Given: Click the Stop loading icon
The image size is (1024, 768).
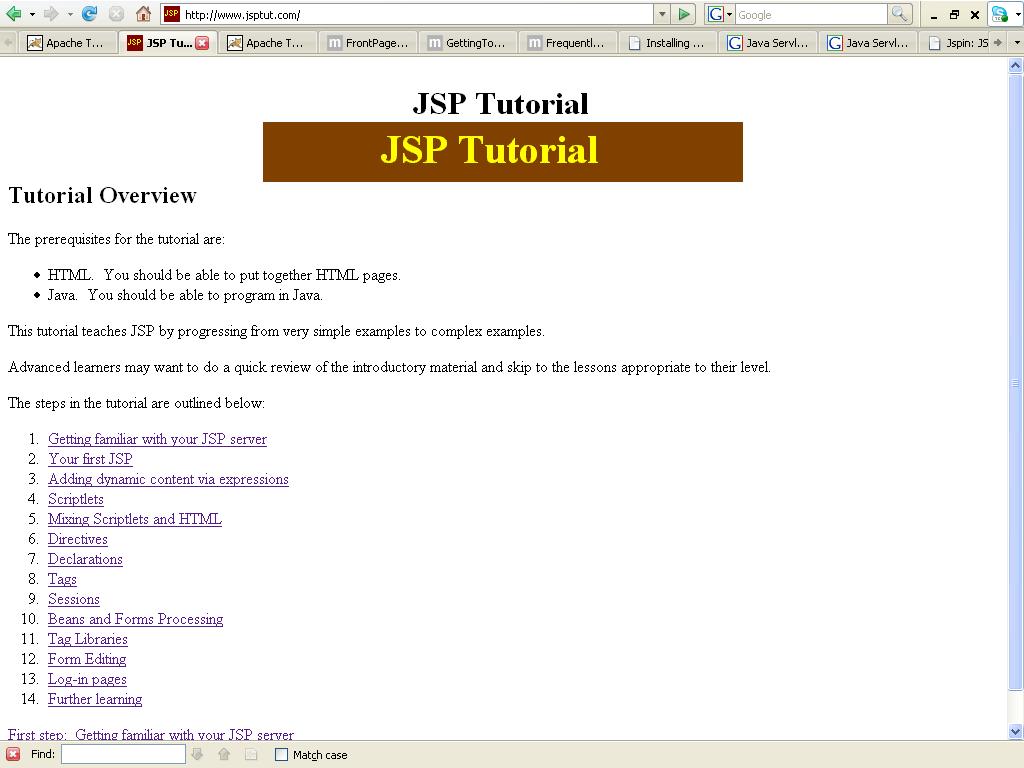Looking at the screenshot, I should coord(116,14).
